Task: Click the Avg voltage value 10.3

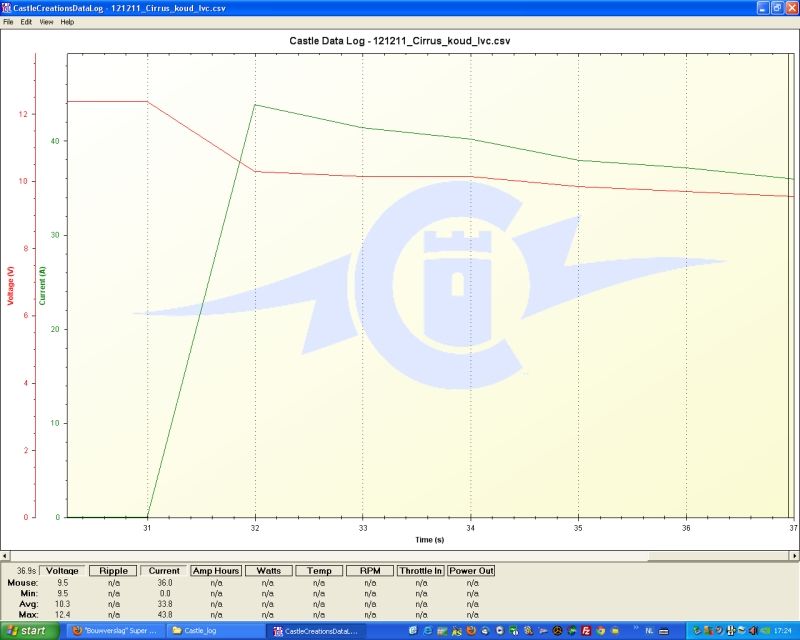Action: point(62,604)
